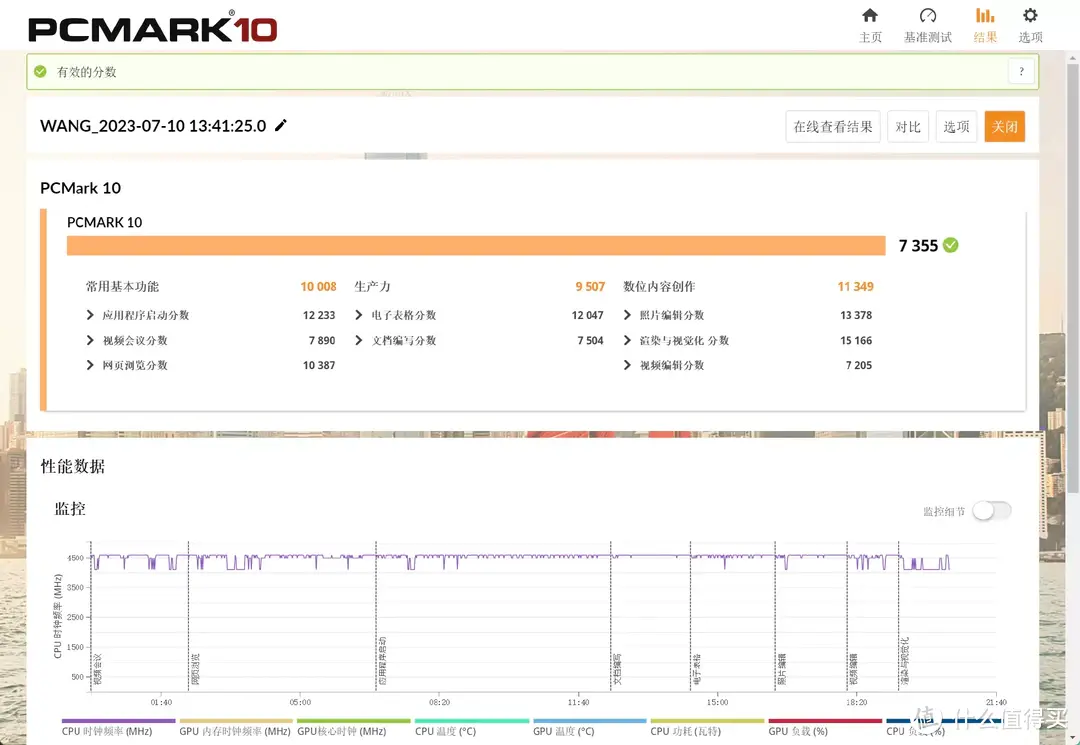Click the 15 166 score value
Image resolution: width=1080 pixels, height=745 pixels.
click(x=856, y=341)
